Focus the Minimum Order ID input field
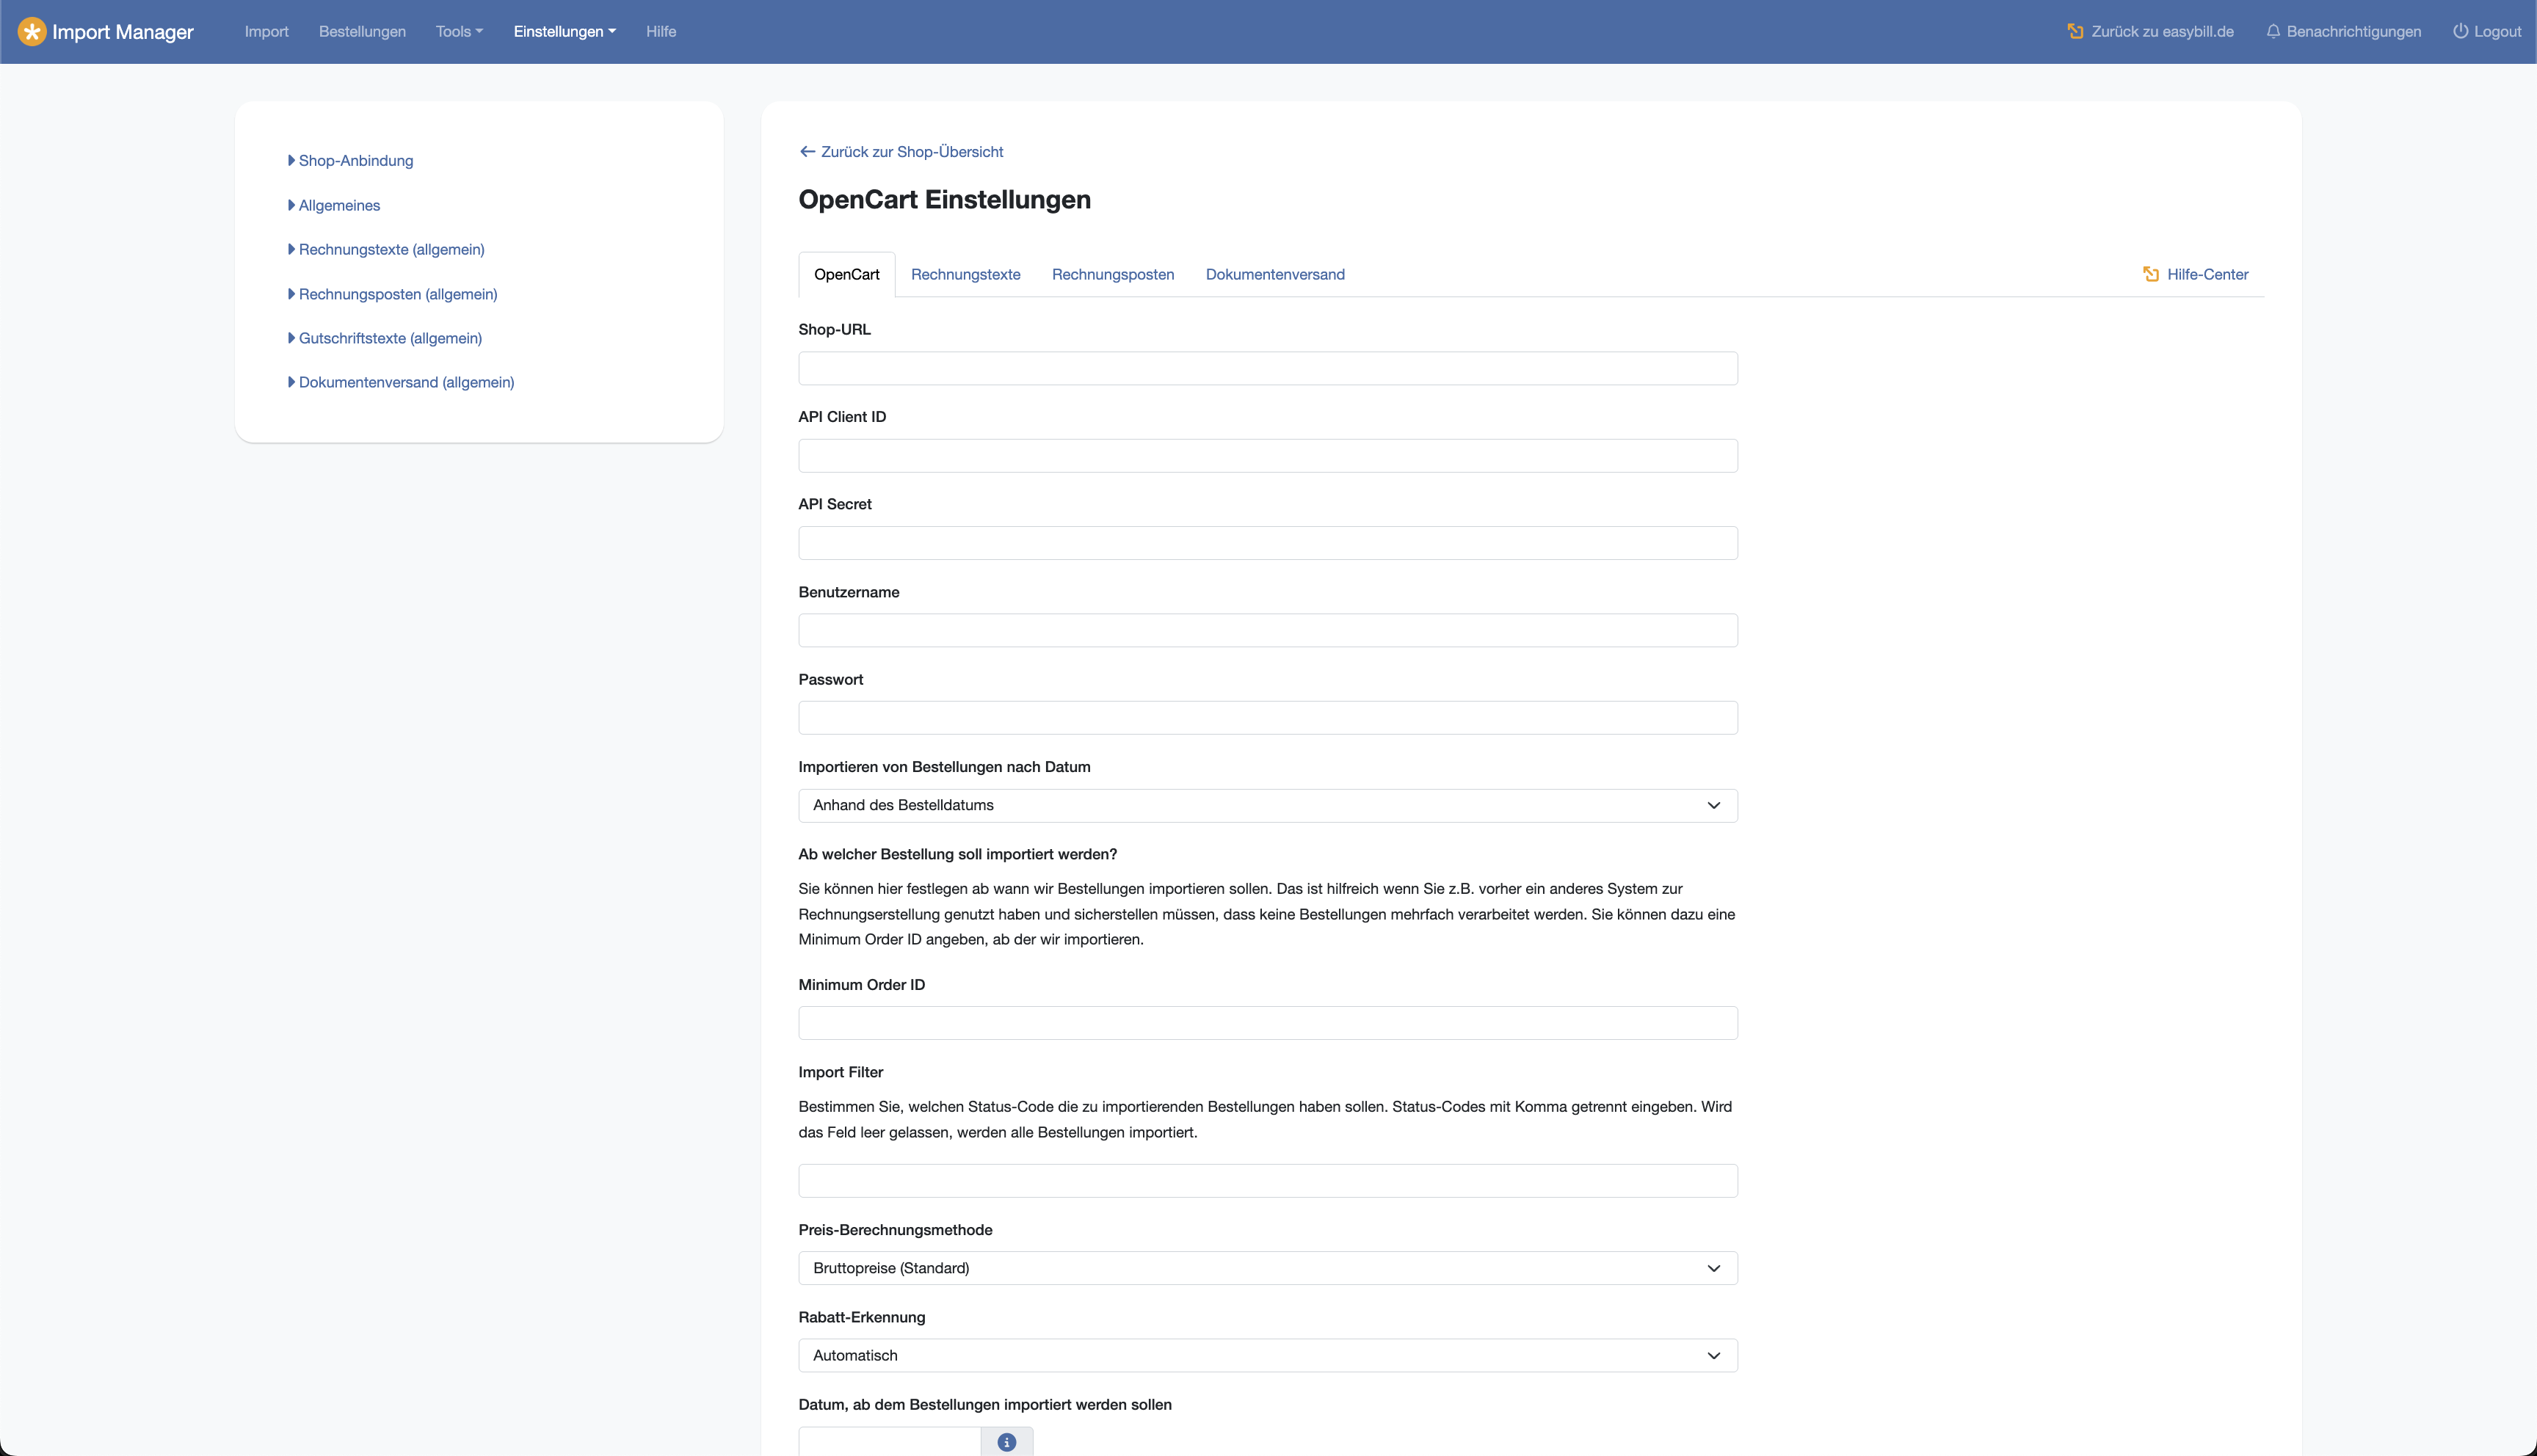The height and width of the screenshot is (1456, 2537). tap(1267, 1023)
